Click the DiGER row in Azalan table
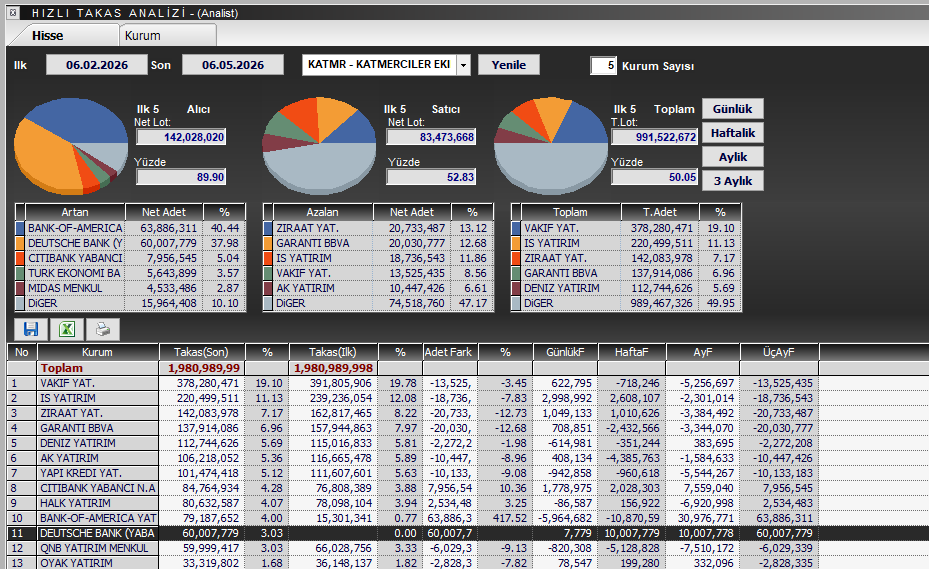The image size is (929, 569). (x=378, y=303)
